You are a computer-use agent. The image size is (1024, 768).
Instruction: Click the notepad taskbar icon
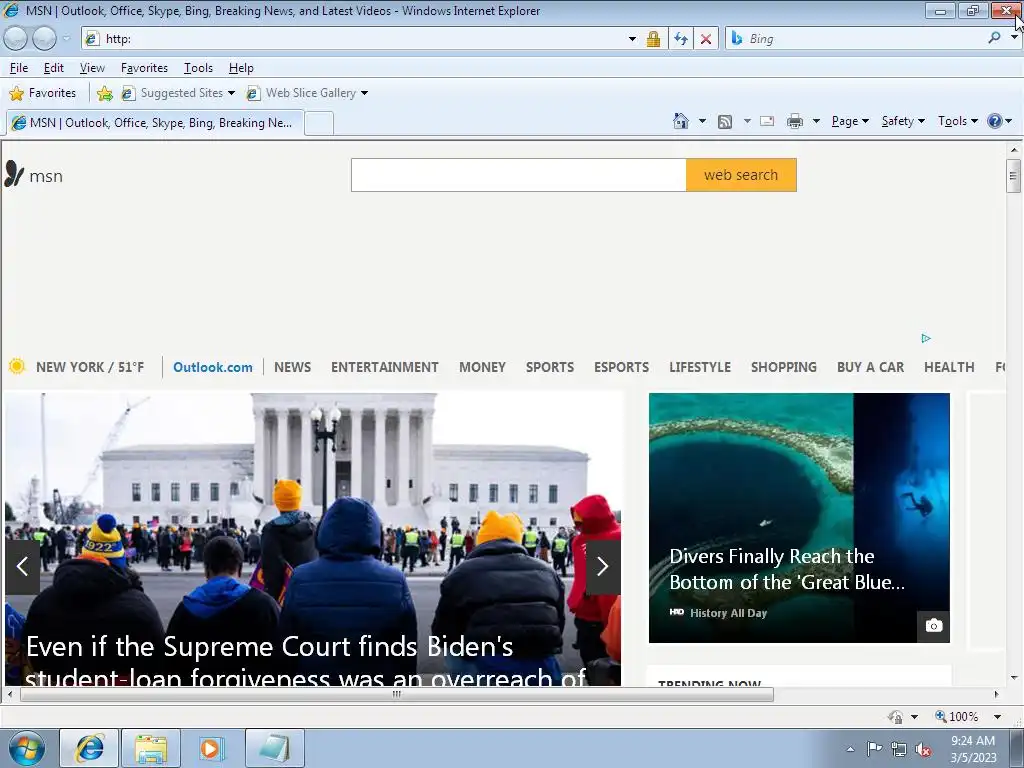(x=275, y=748)
